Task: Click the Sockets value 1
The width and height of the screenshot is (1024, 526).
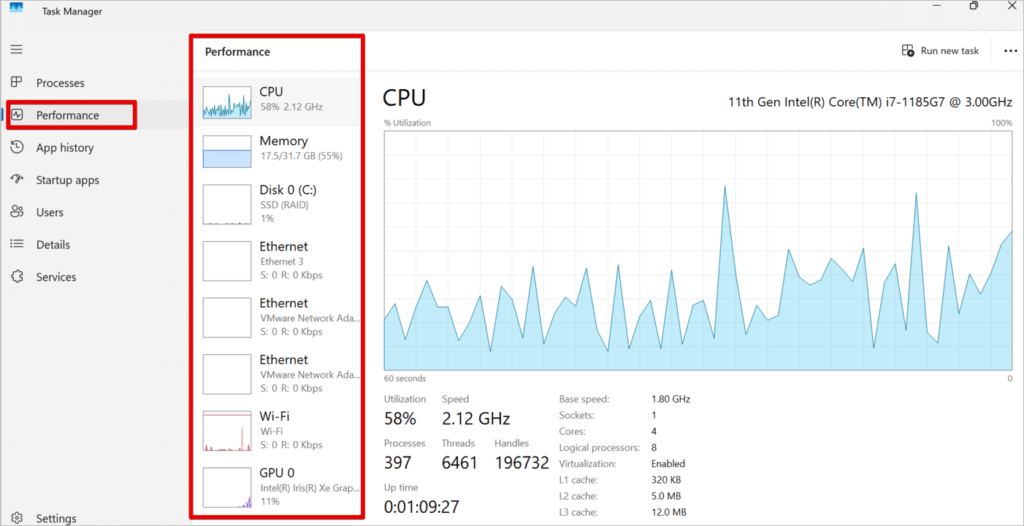Action: [654, 415]
